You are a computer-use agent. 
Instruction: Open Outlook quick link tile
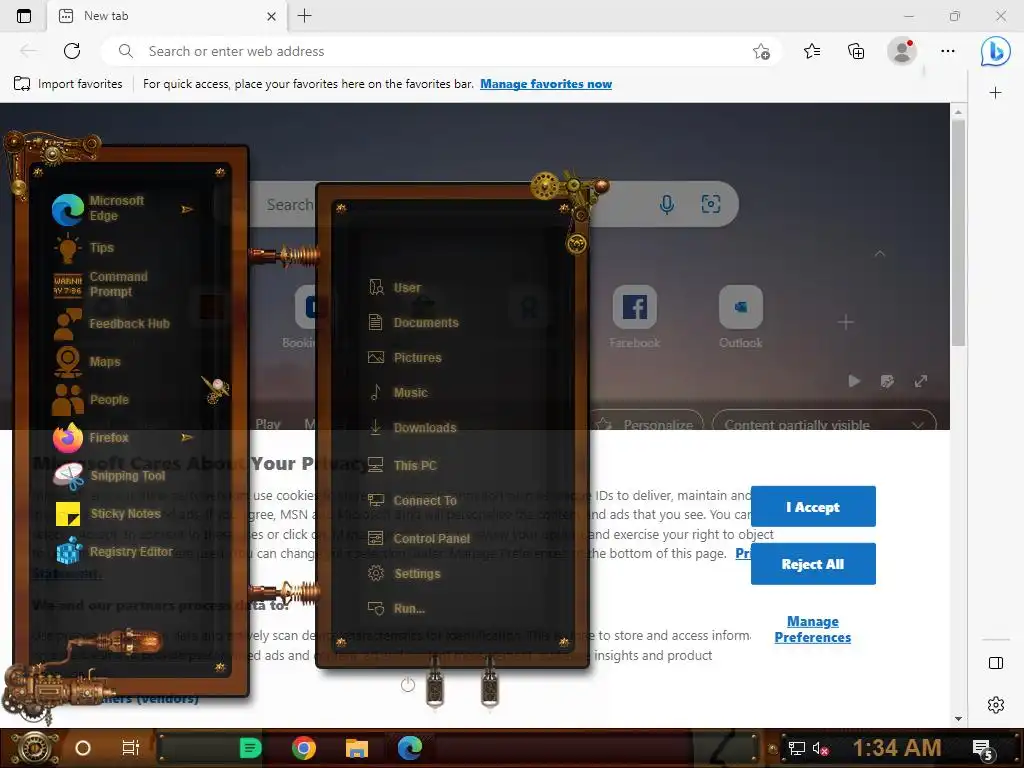(741, 317)
